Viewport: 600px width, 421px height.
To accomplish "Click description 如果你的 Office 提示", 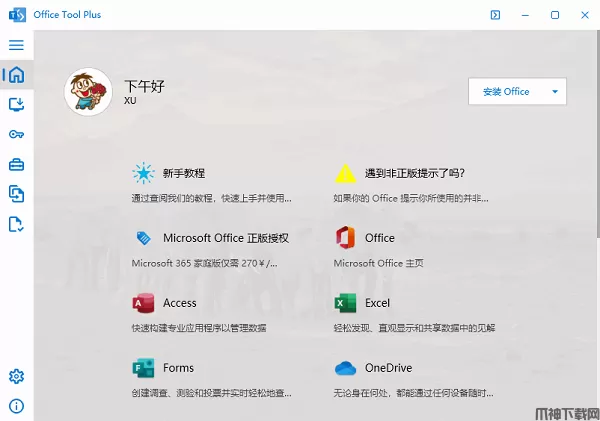I will [x=411, y=198].
